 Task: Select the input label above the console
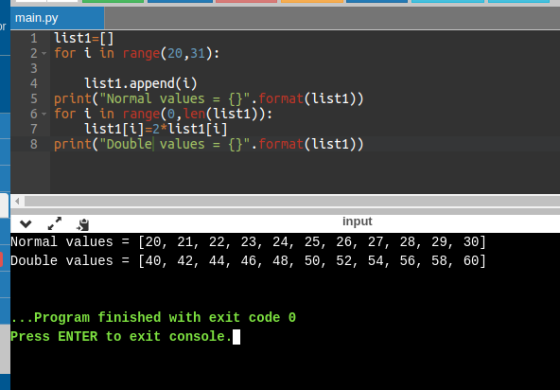[x=357, y=221]
